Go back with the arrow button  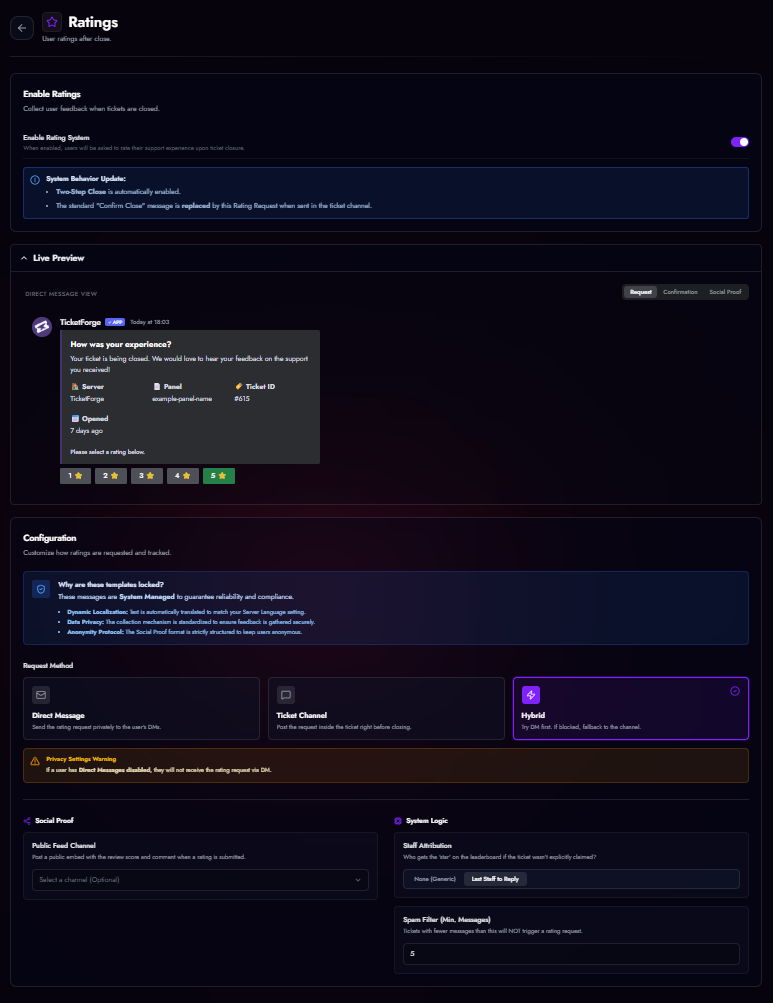[22, 28]
